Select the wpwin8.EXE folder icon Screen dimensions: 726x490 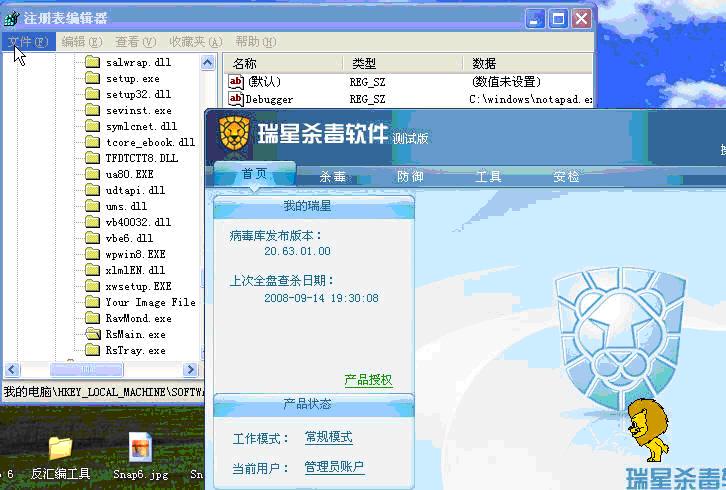coord(93,254)
